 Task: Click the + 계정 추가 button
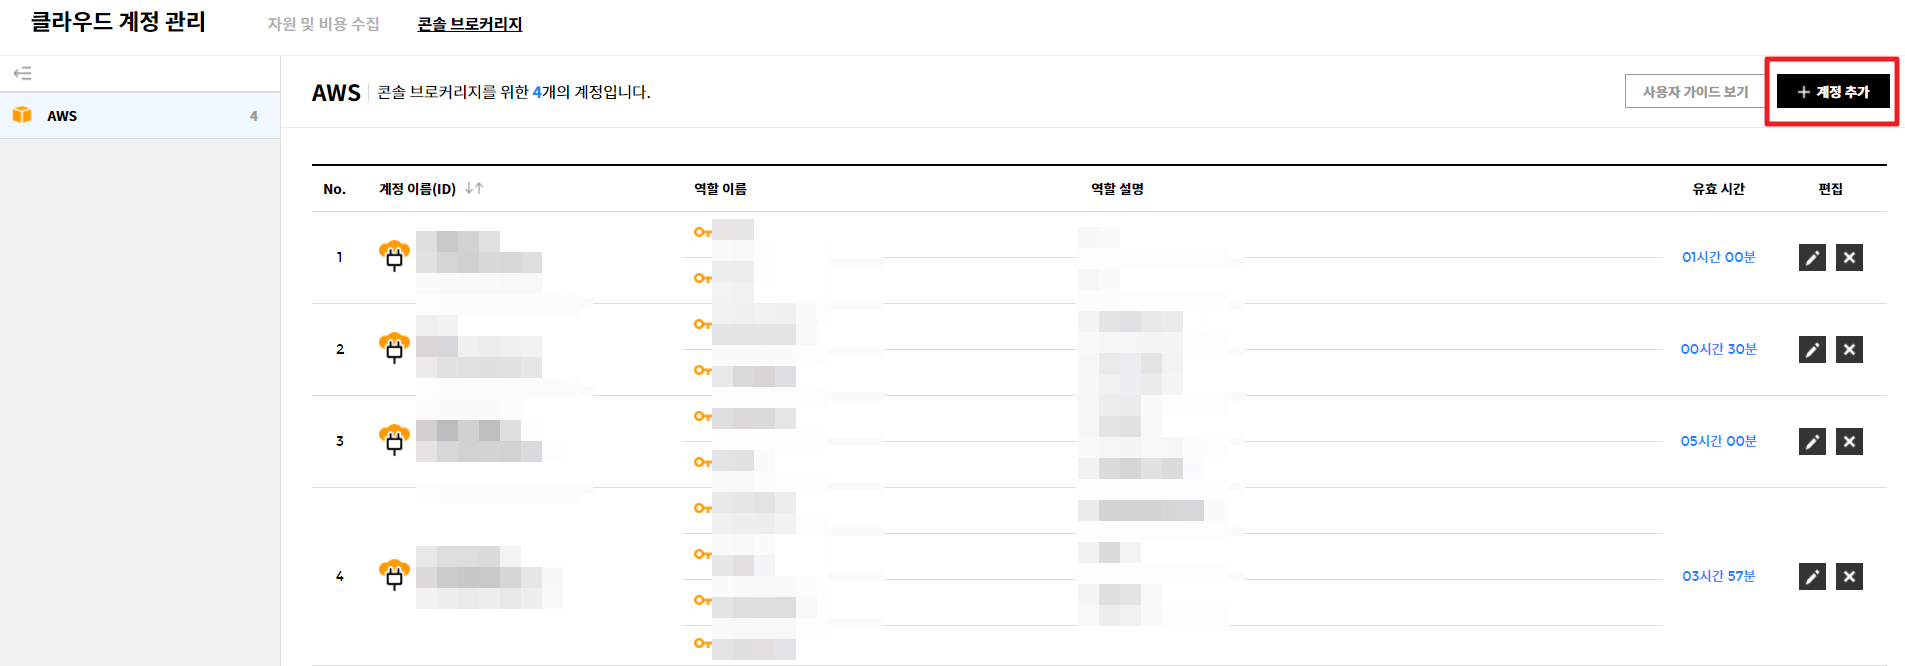1832,92
